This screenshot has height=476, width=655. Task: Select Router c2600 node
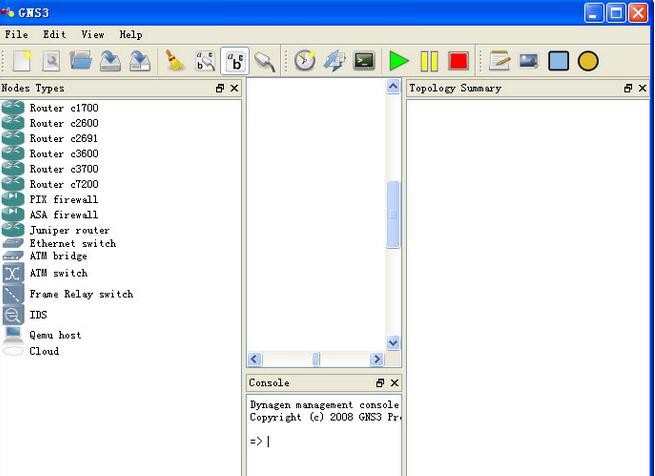(x=64, y=123)
